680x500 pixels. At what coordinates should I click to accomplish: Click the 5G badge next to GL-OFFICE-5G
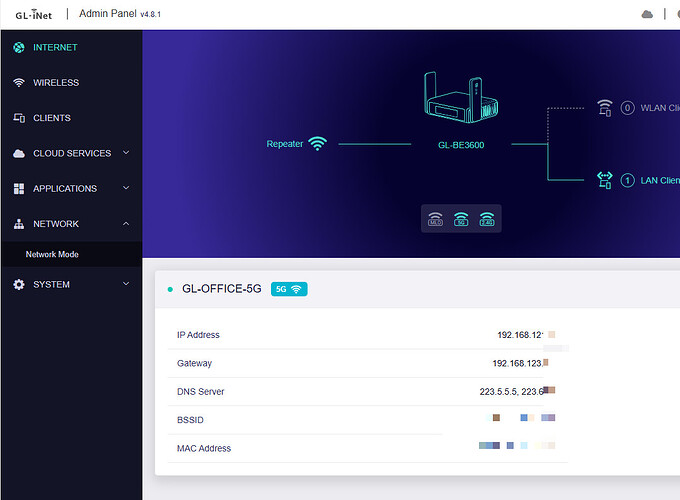(289, 288)
